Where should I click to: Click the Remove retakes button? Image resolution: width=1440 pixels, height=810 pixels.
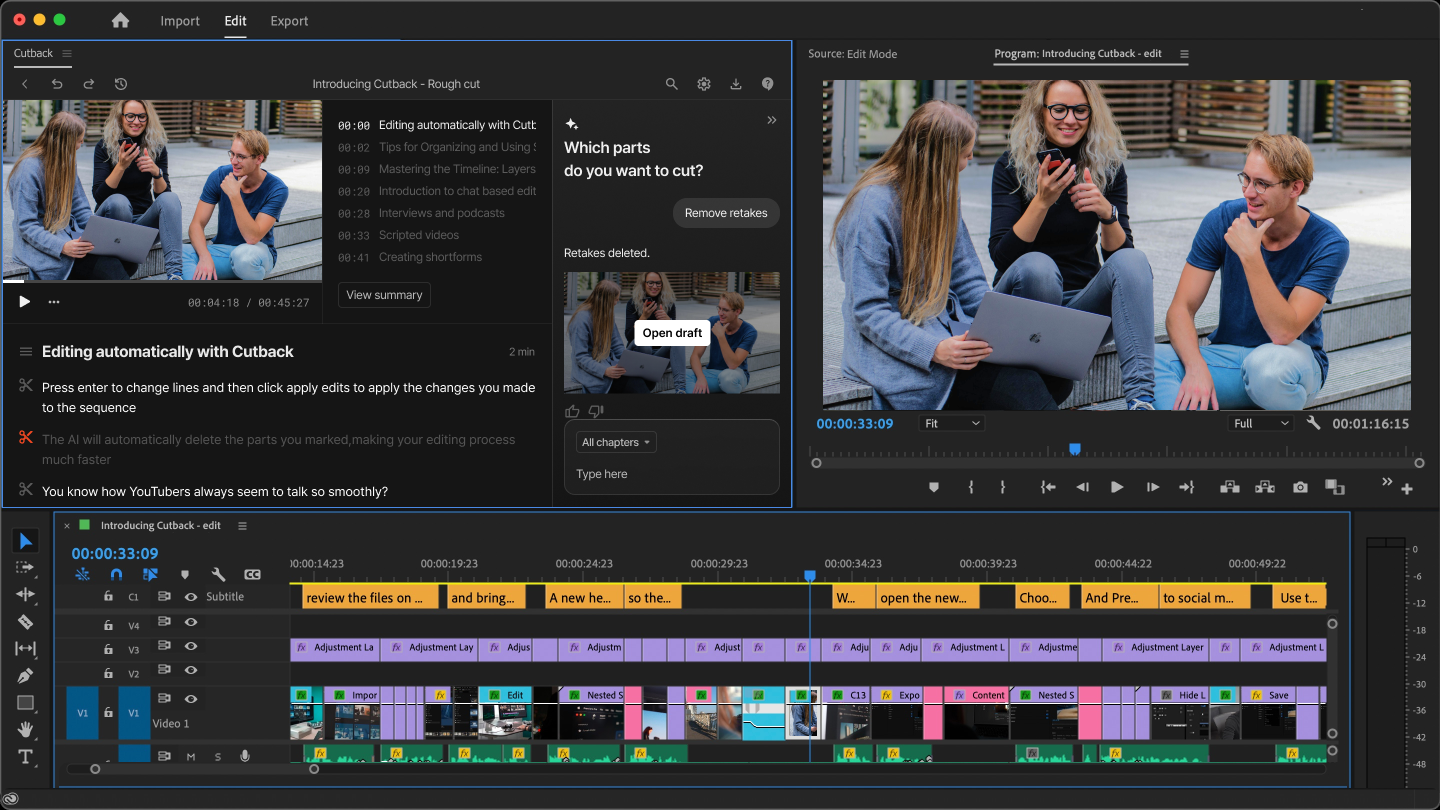(x=726, y=212)
